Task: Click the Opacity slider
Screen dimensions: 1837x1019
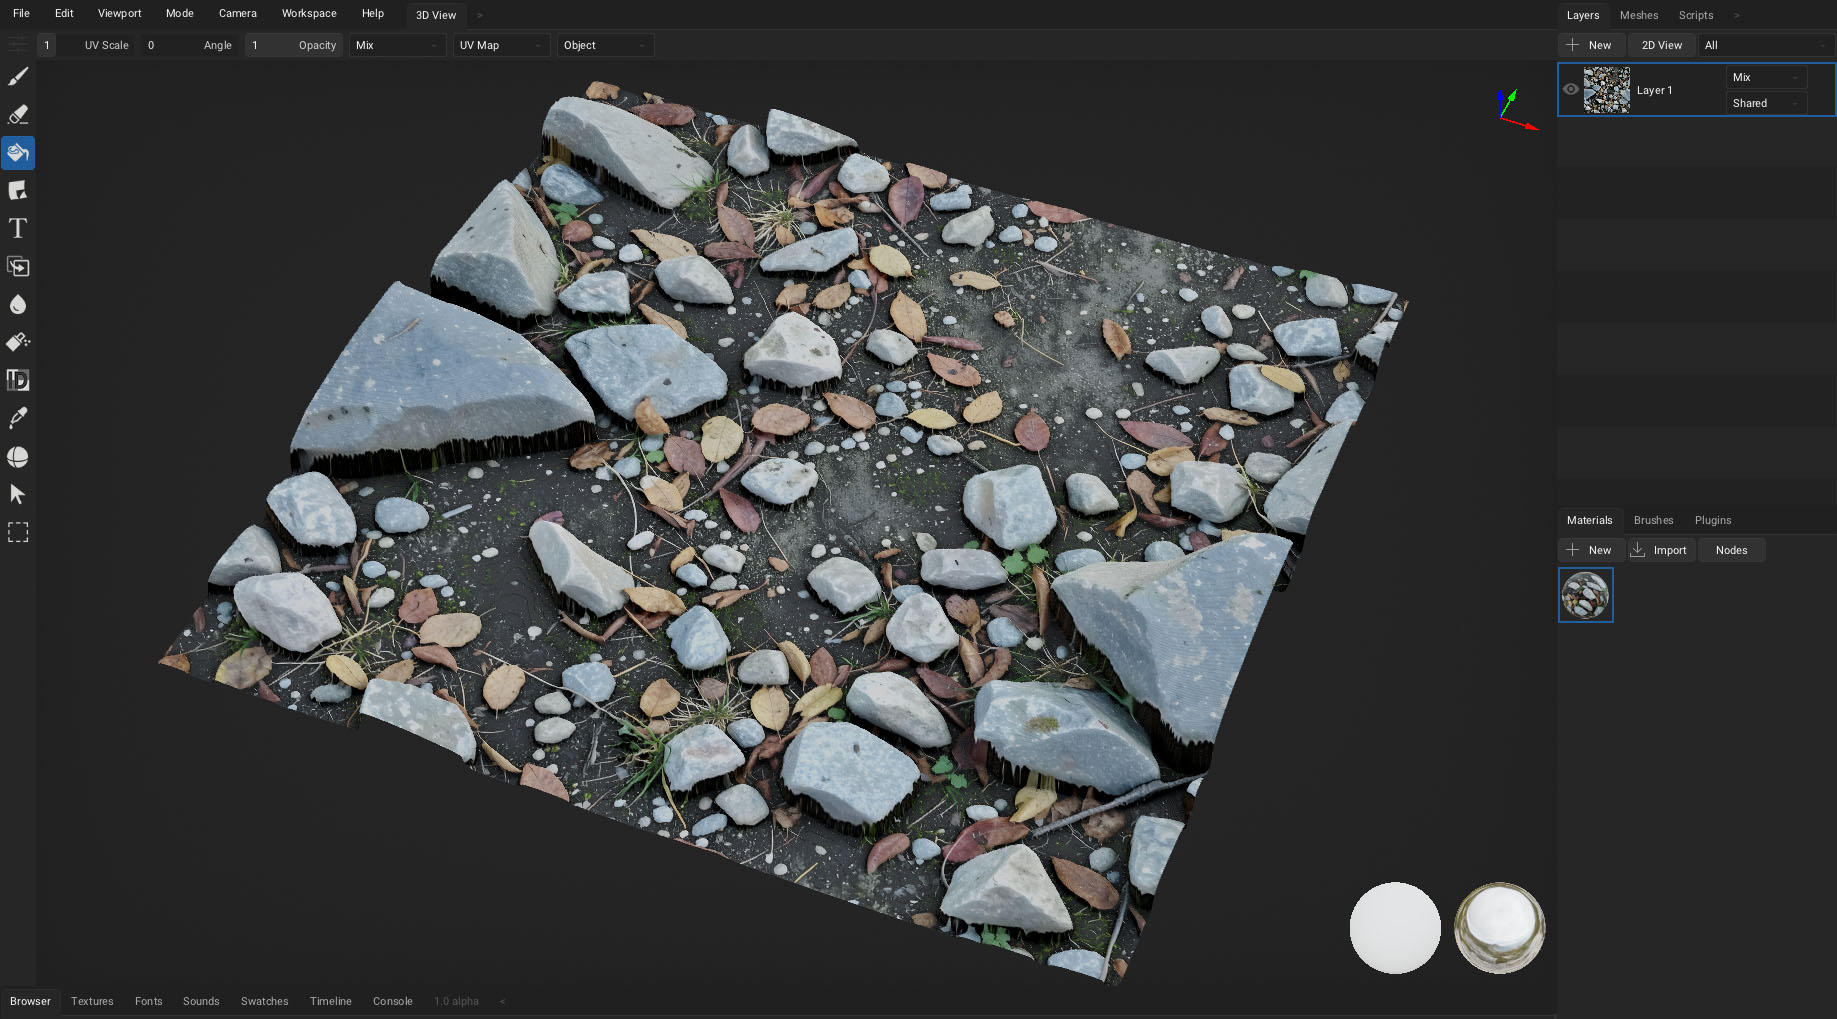Action: (294, 45)
